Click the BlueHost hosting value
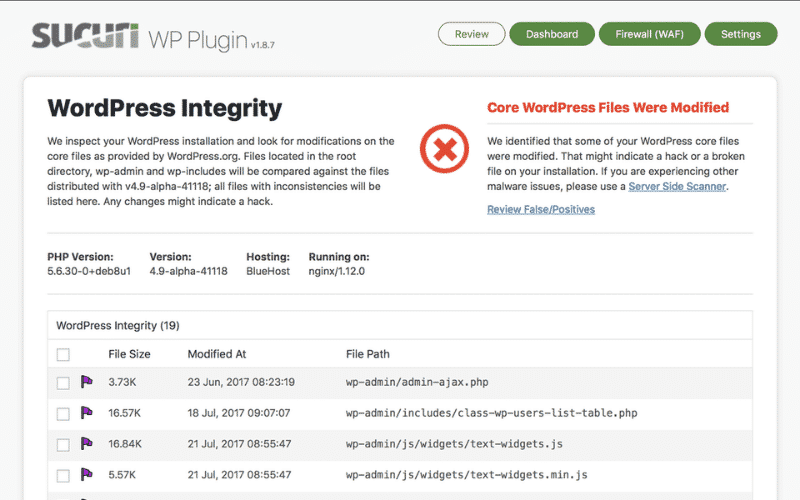 (268, 271)
